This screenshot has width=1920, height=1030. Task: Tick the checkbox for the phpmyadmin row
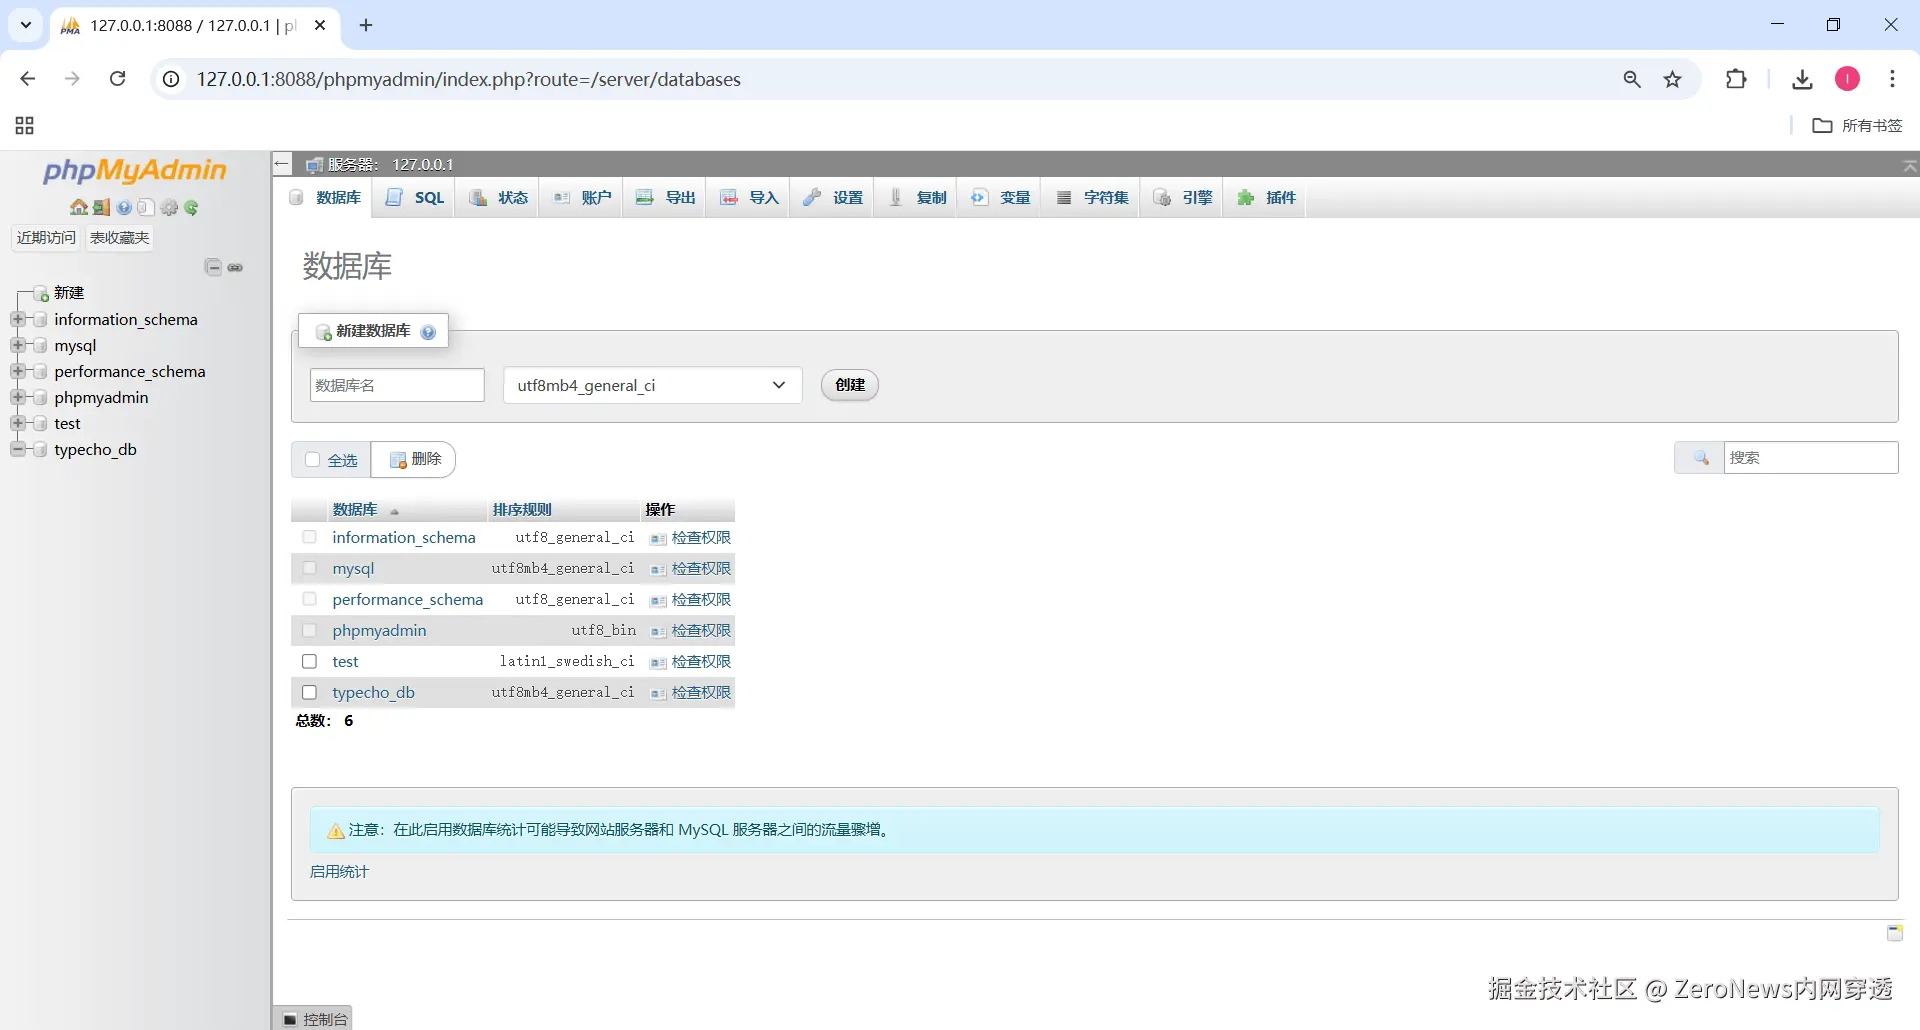tap(310, 631)
